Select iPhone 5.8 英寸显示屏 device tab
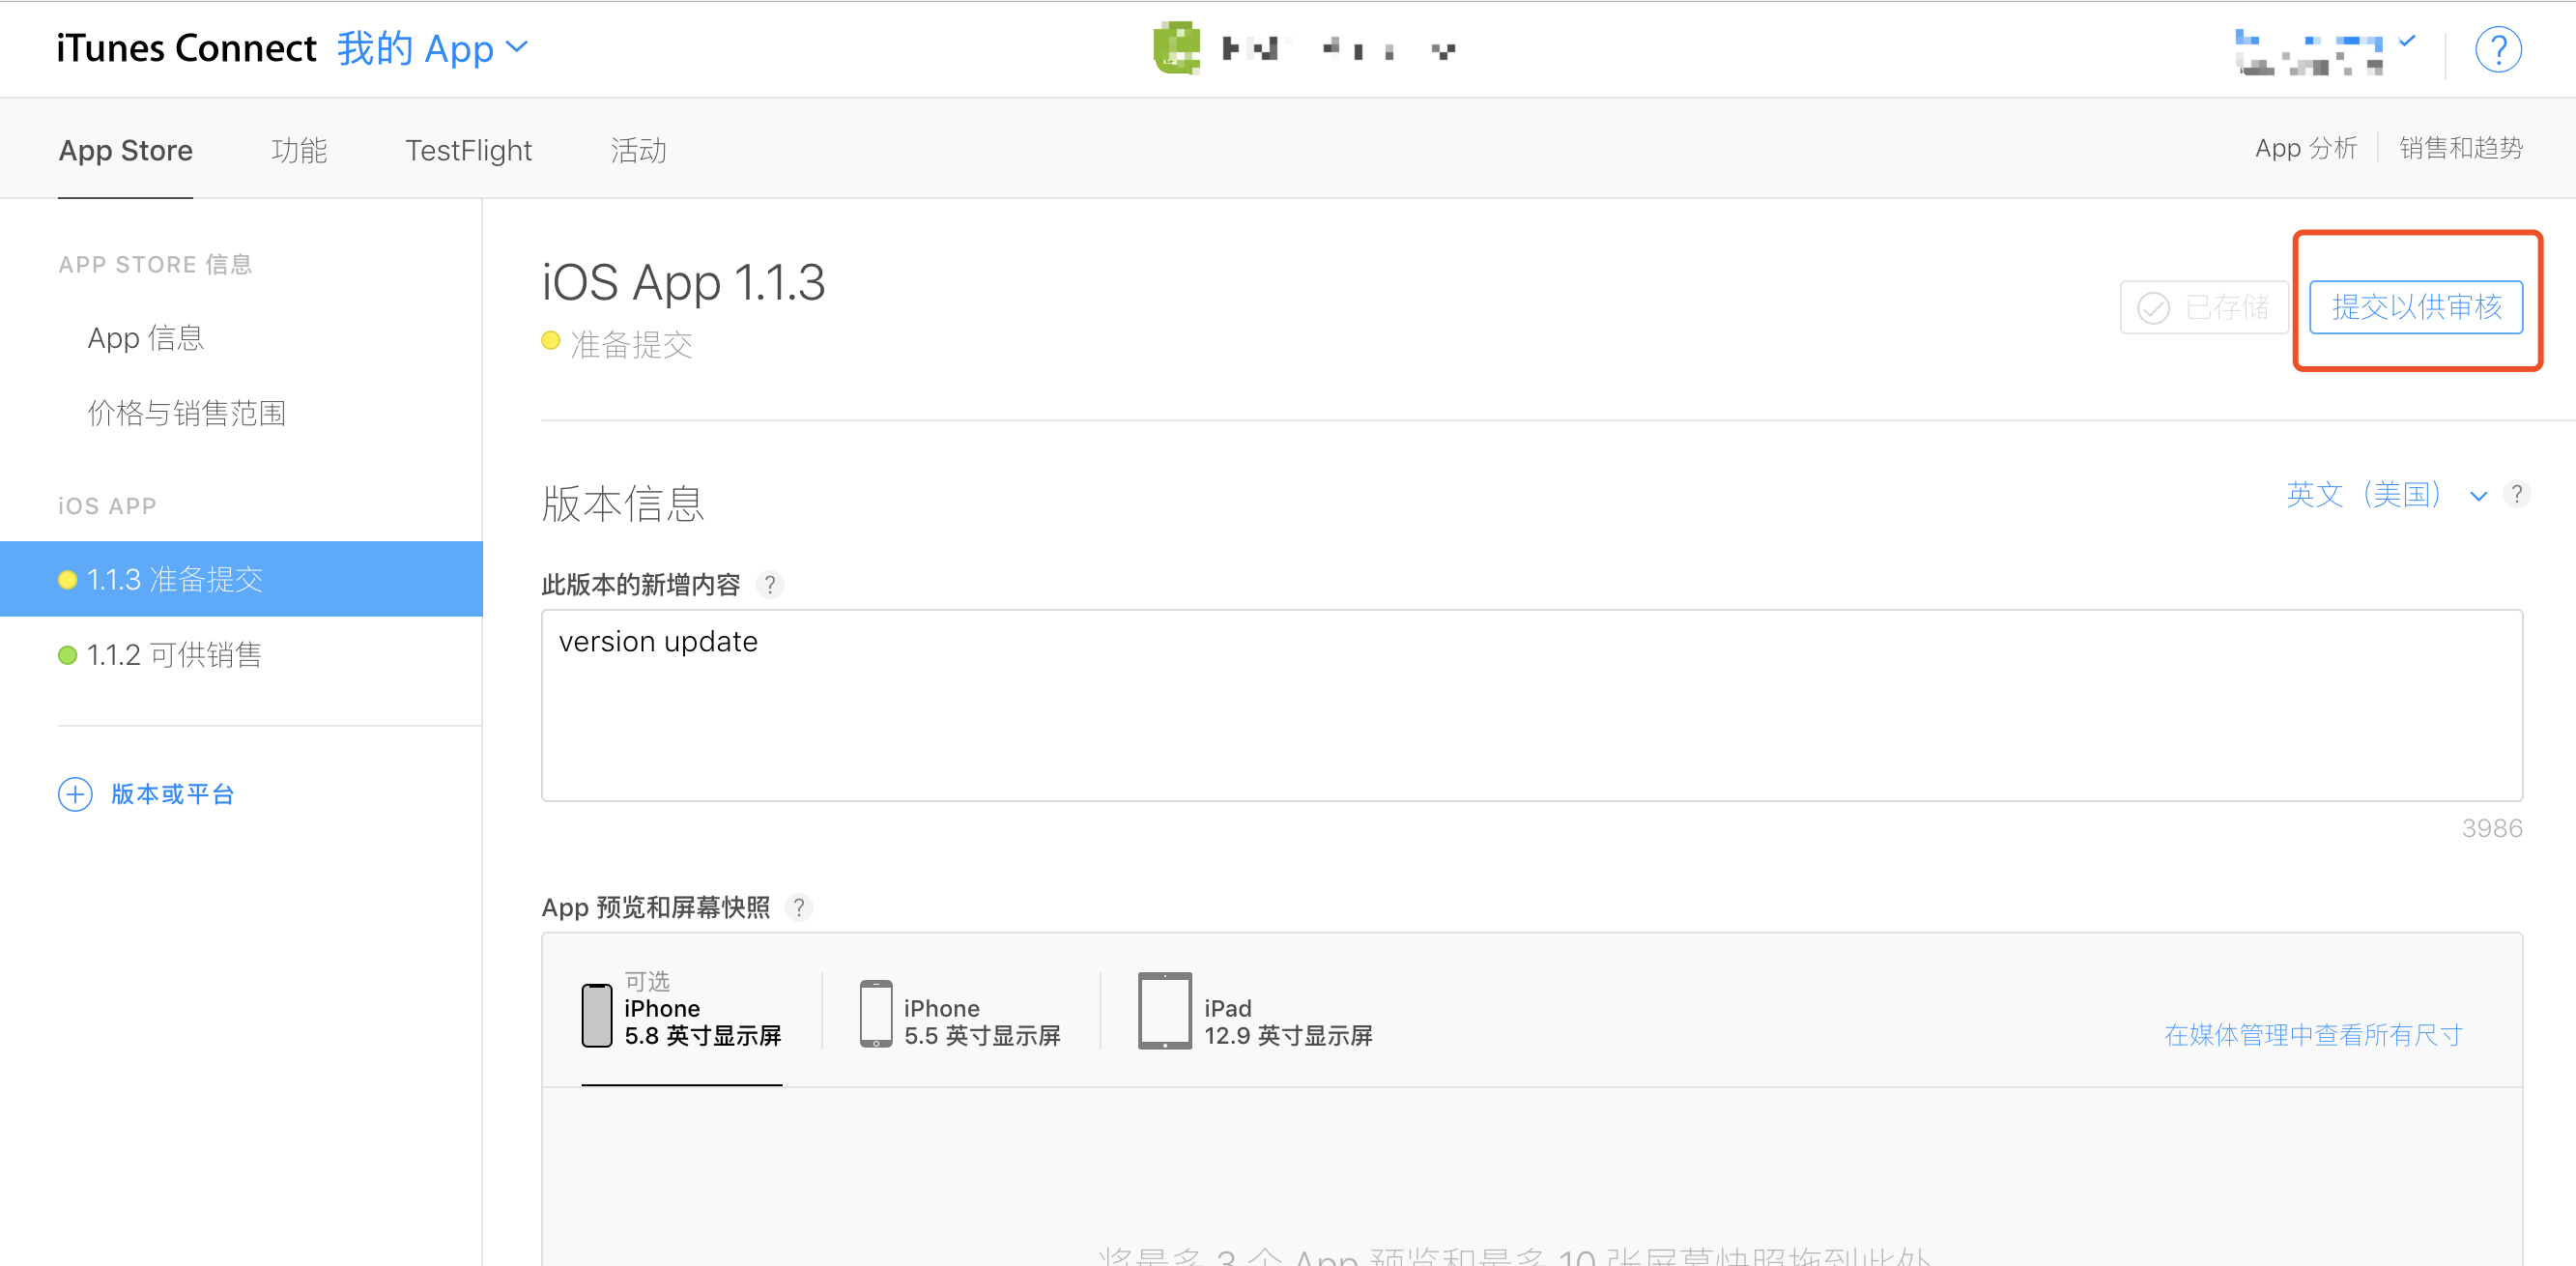 [681, 1014]
